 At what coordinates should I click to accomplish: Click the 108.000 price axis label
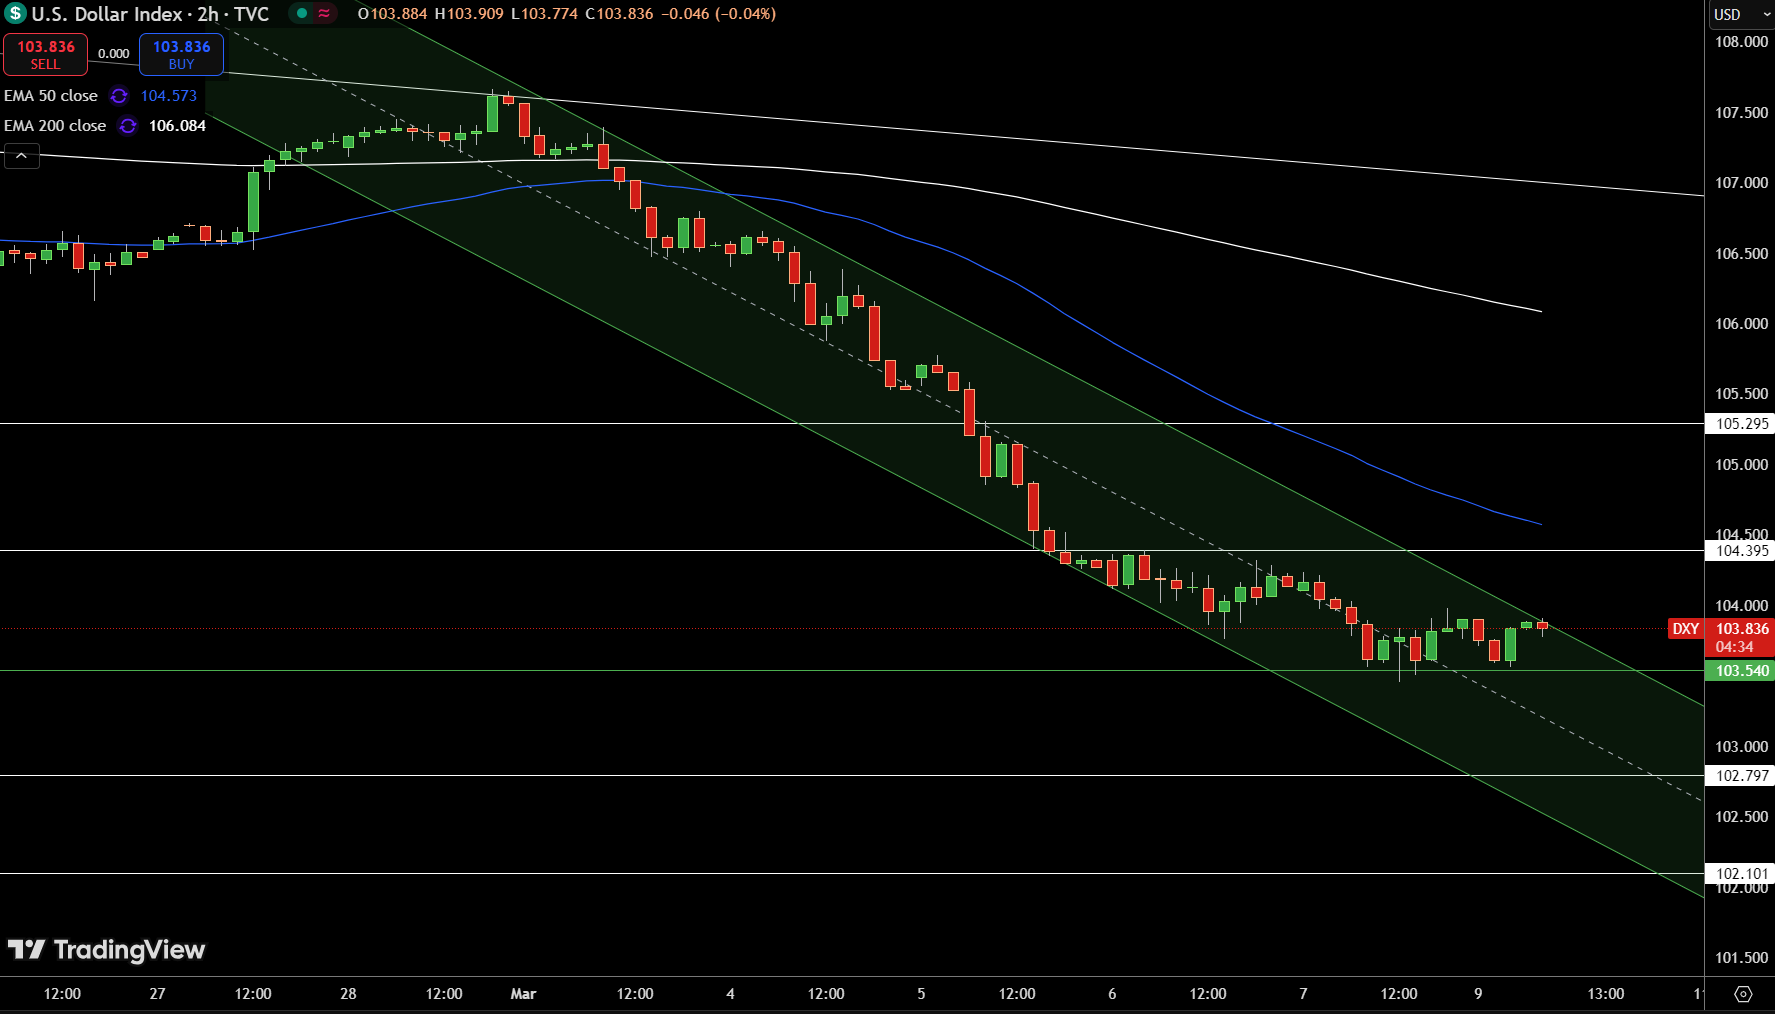pos(1742,42)
